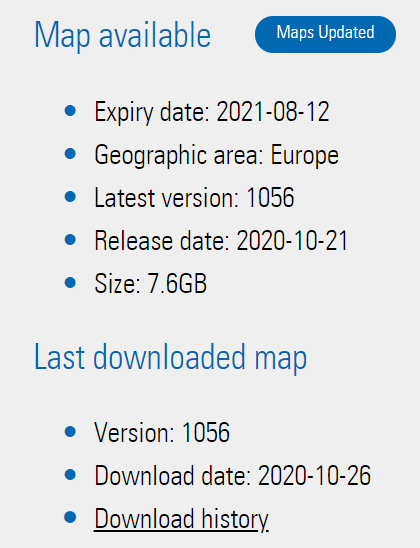The height and width of the screenshot is (548, 420).
Task: Click the Expiry date 2021-08-12 text
Action: (212, 112)
